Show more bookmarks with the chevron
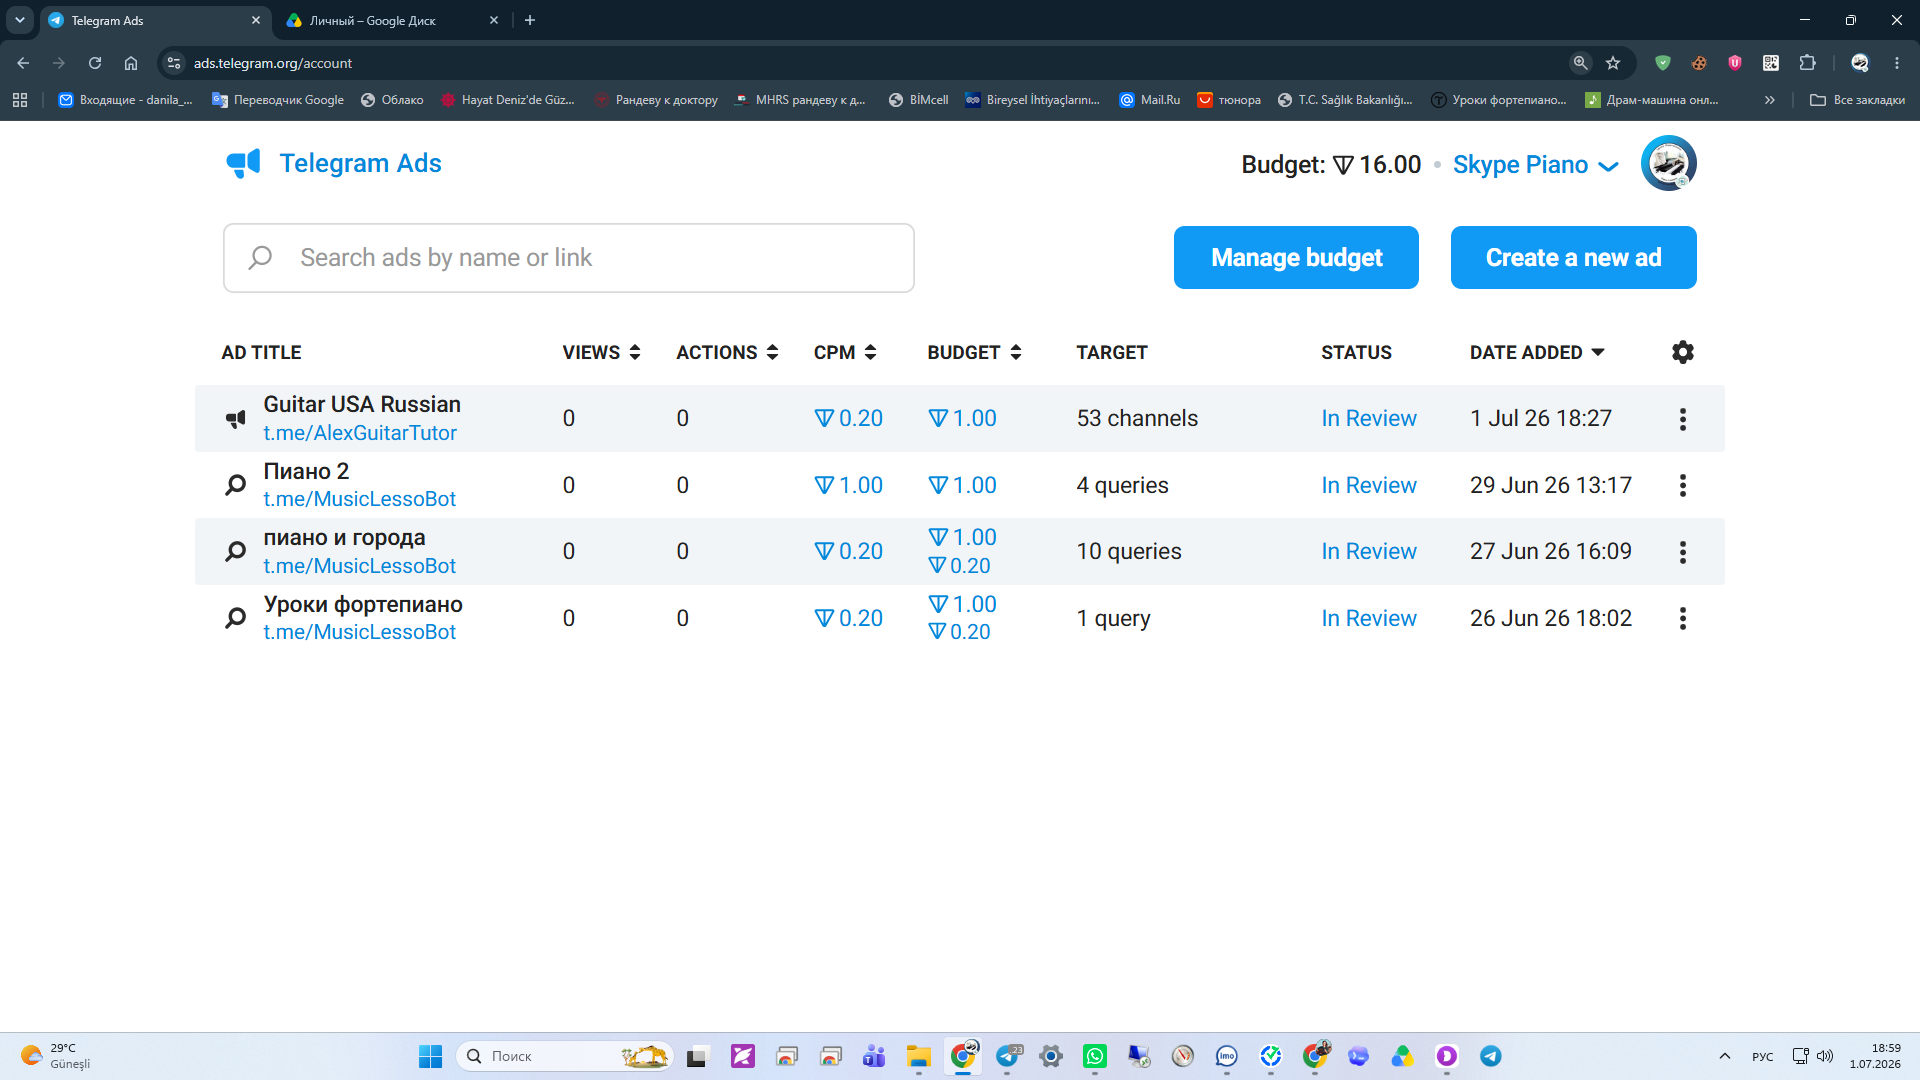1920x1080 pixels. click(1770, 100)
